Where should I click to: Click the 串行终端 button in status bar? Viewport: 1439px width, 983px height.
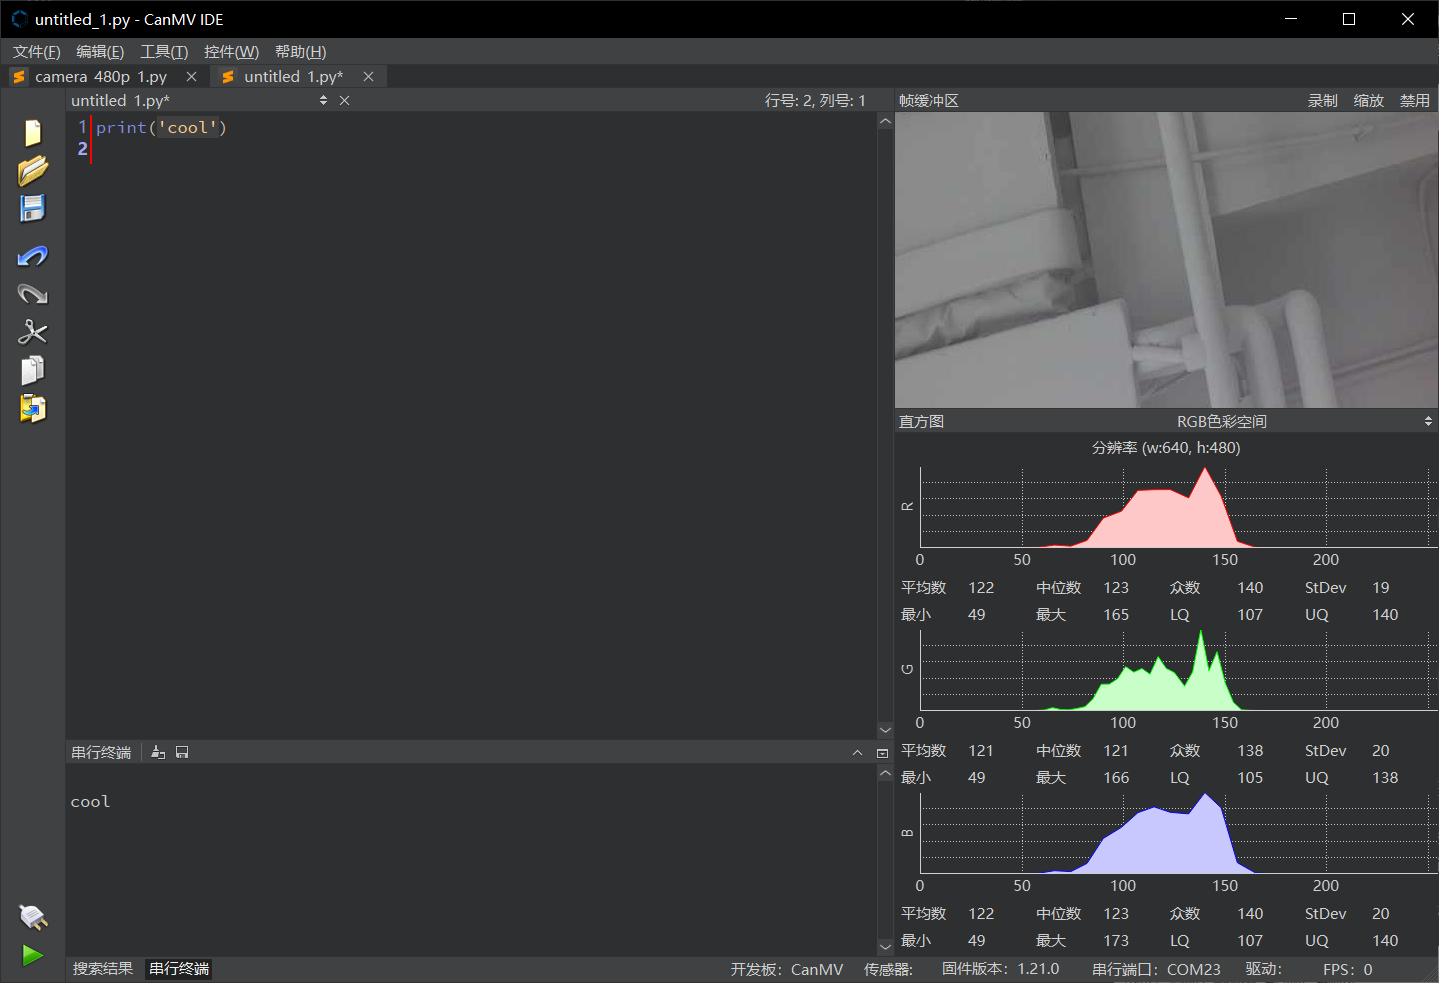tap(179, 969)
